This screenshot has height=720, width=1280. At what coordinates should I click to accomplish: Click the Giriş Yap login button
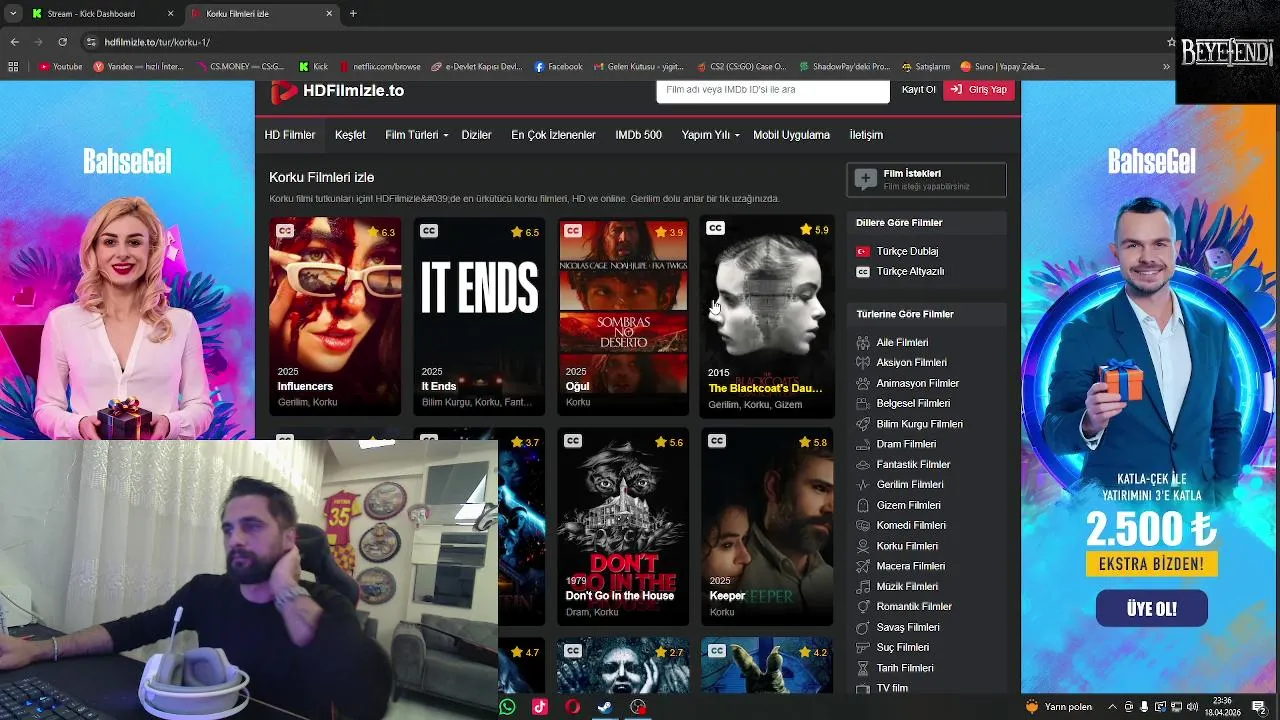click(x=979, y=90)
